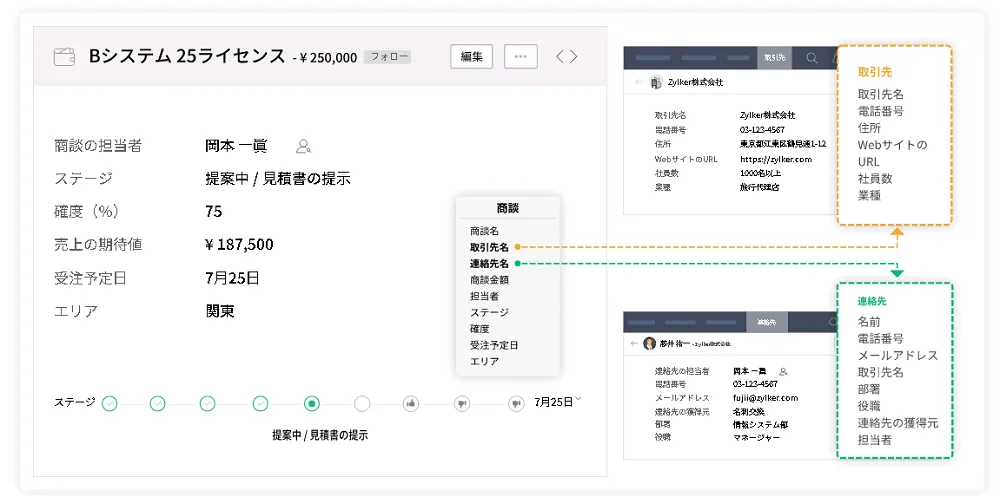The height and width of the screenshot is (500, 1000).
Task: Open the 取引先 tab in account window
Action: [x=774, y=57]
